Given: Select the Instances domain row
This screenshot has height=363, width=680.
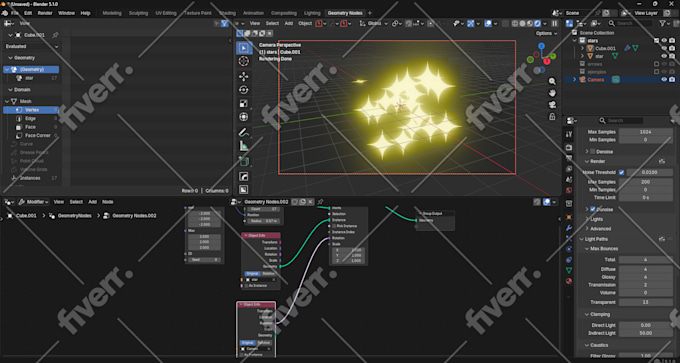Looking at the screenshot, I should [31, 178].
